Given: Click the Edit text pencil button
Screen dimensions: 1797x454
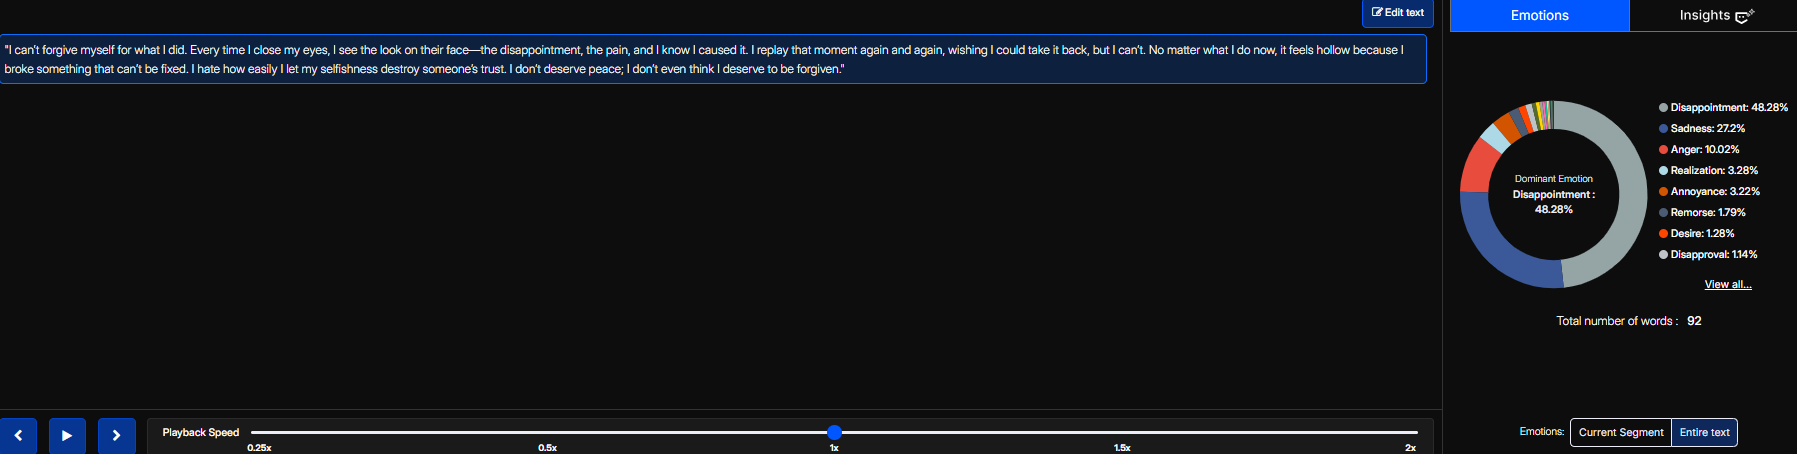Looking at the screenshot, I should (x=1397, y=13).
